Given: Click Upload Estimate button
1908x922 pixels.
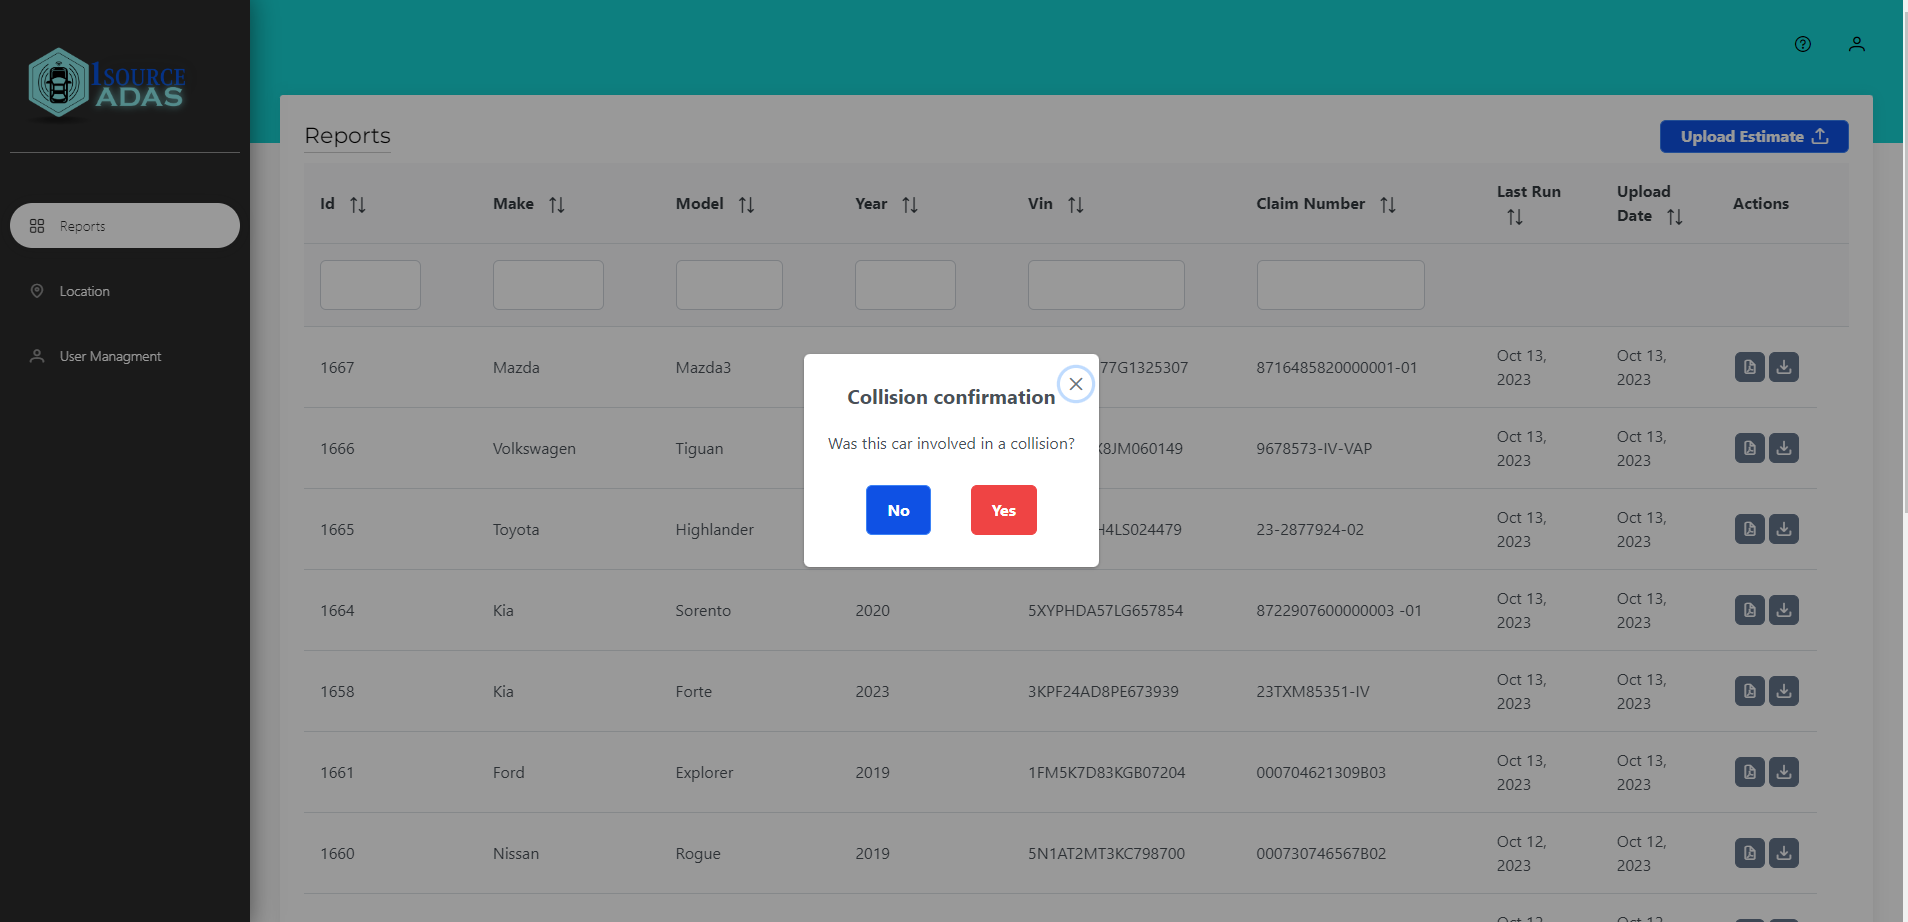Looking at the screenshot, I should tap(1754, 137).
